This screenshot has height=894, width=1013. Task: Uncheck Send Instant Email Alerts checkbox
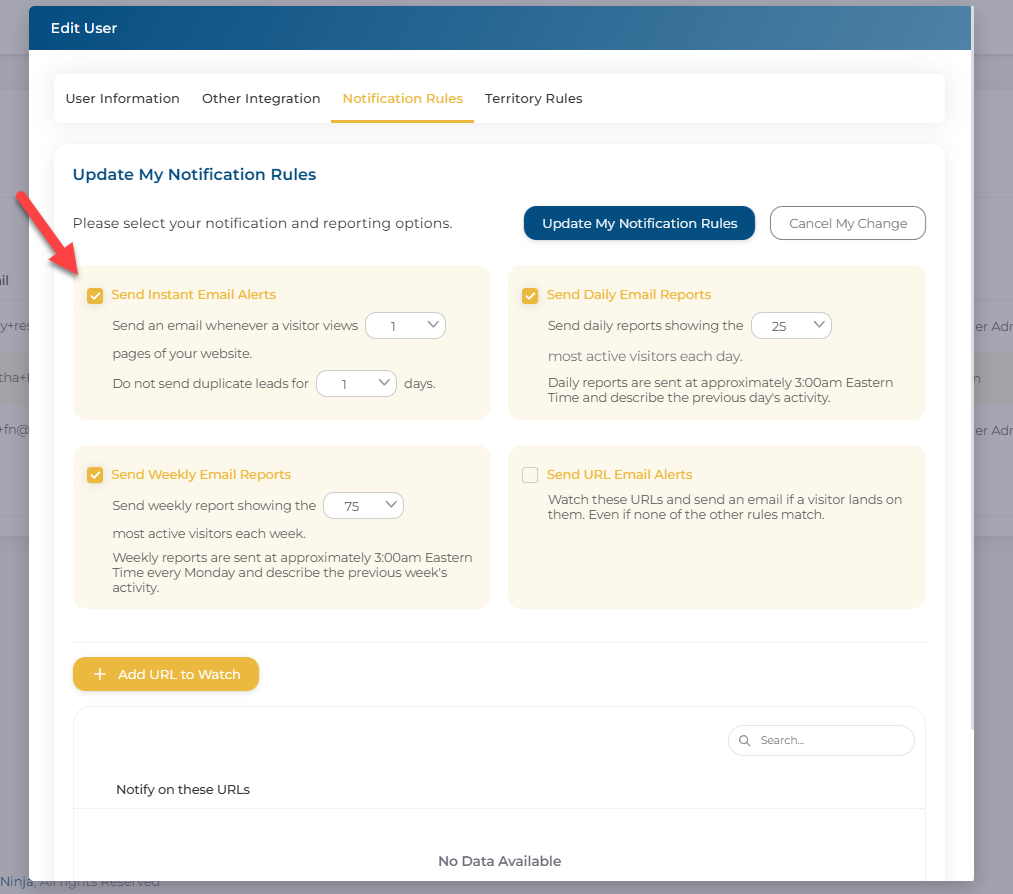click(x=95, y=295)
